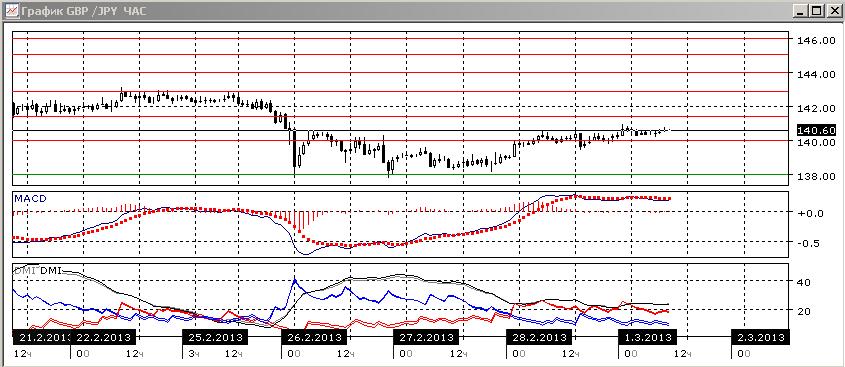Image resolution: width=845 pixels, height=367 pixels.
Task: Click the 138.00 price axis label
Action: tap(816, 176)
